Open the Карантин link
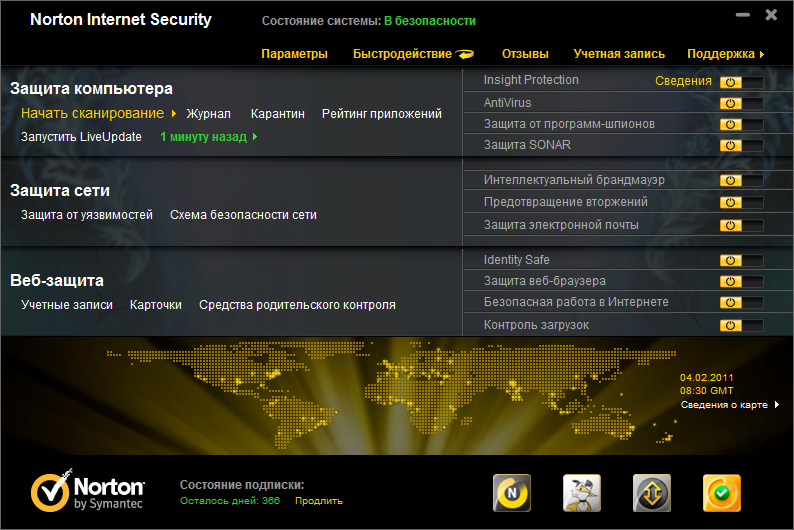This screenshot has height=530, width=794. tap(277, 114)
